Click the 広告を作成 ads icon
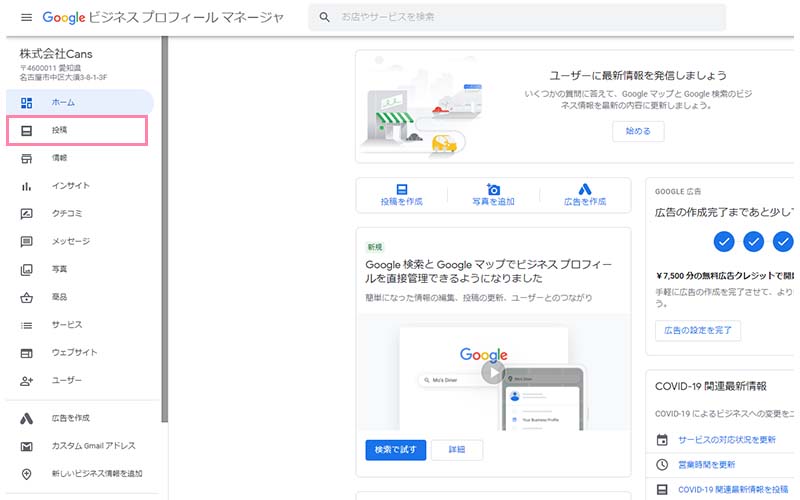Viewport: 800px width, 500px height. (585, 189)
